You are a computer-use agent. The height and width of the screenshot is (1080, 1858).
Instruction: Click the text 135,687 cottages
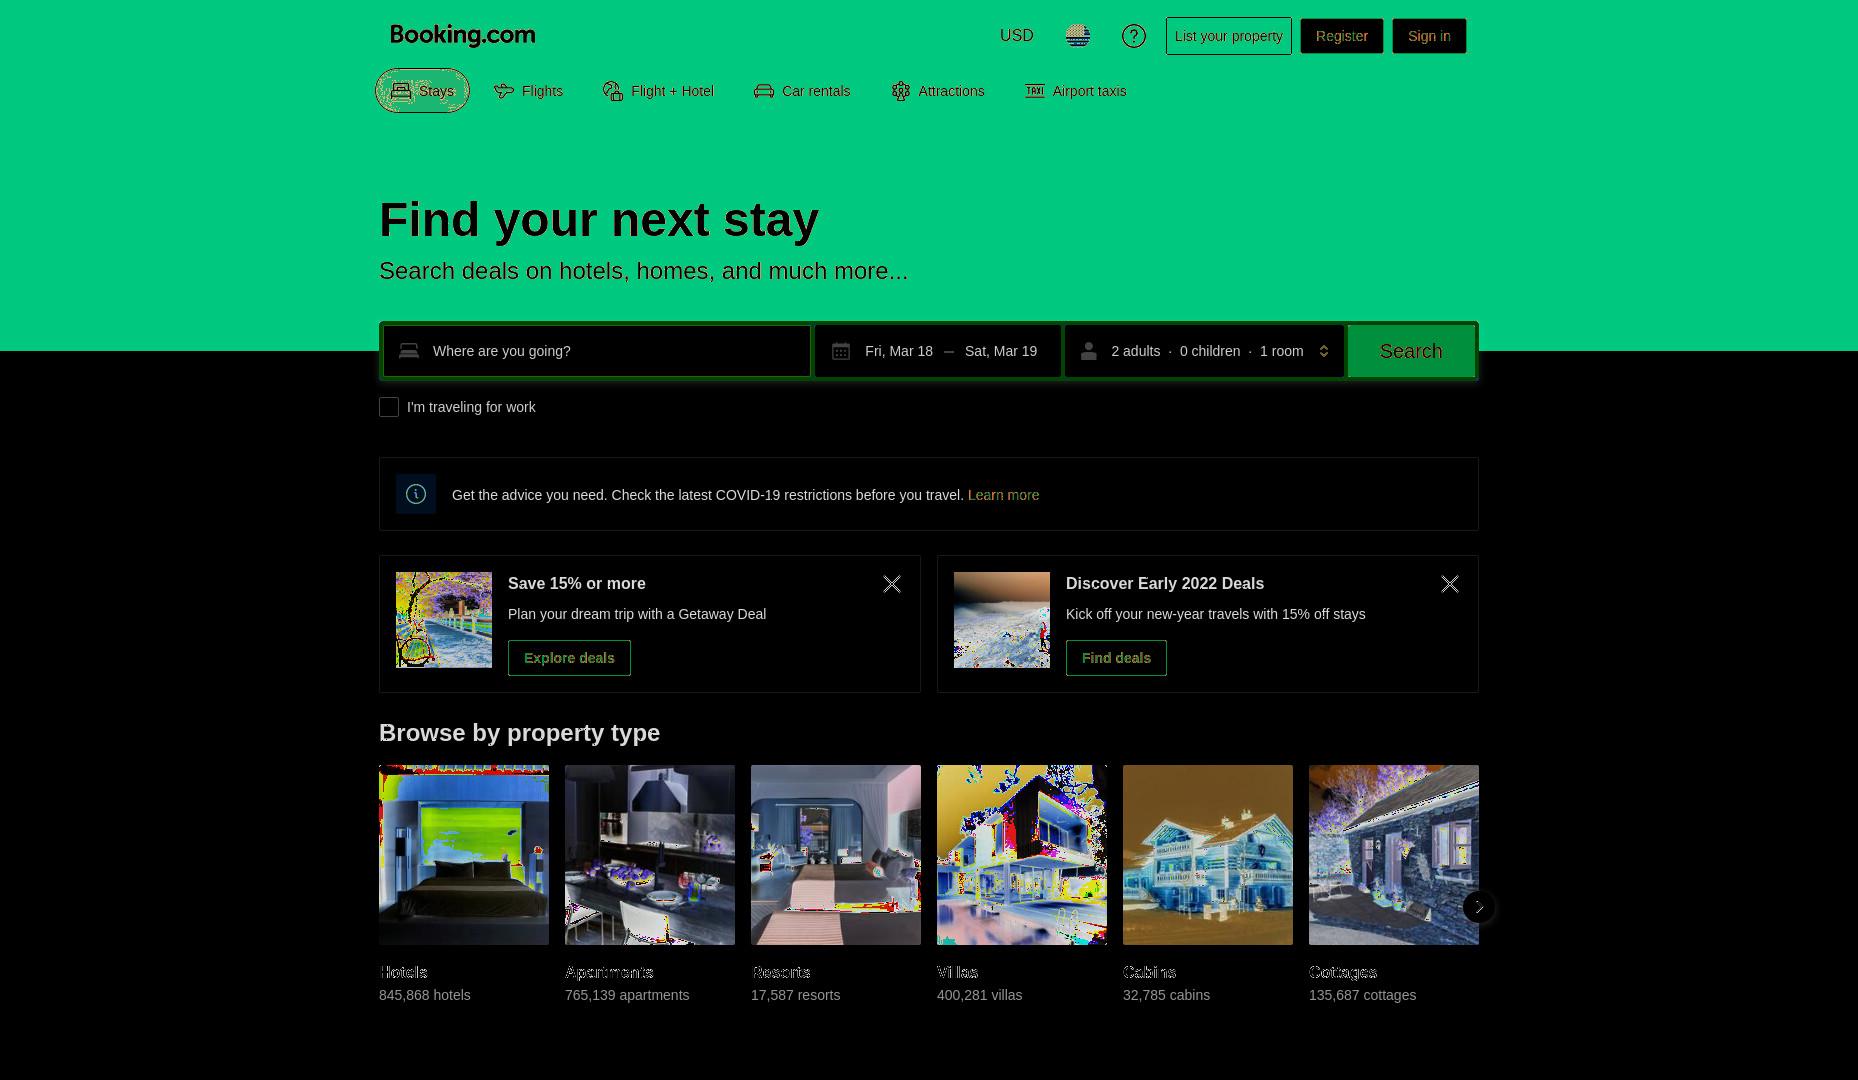click(x=1363, y=995)
